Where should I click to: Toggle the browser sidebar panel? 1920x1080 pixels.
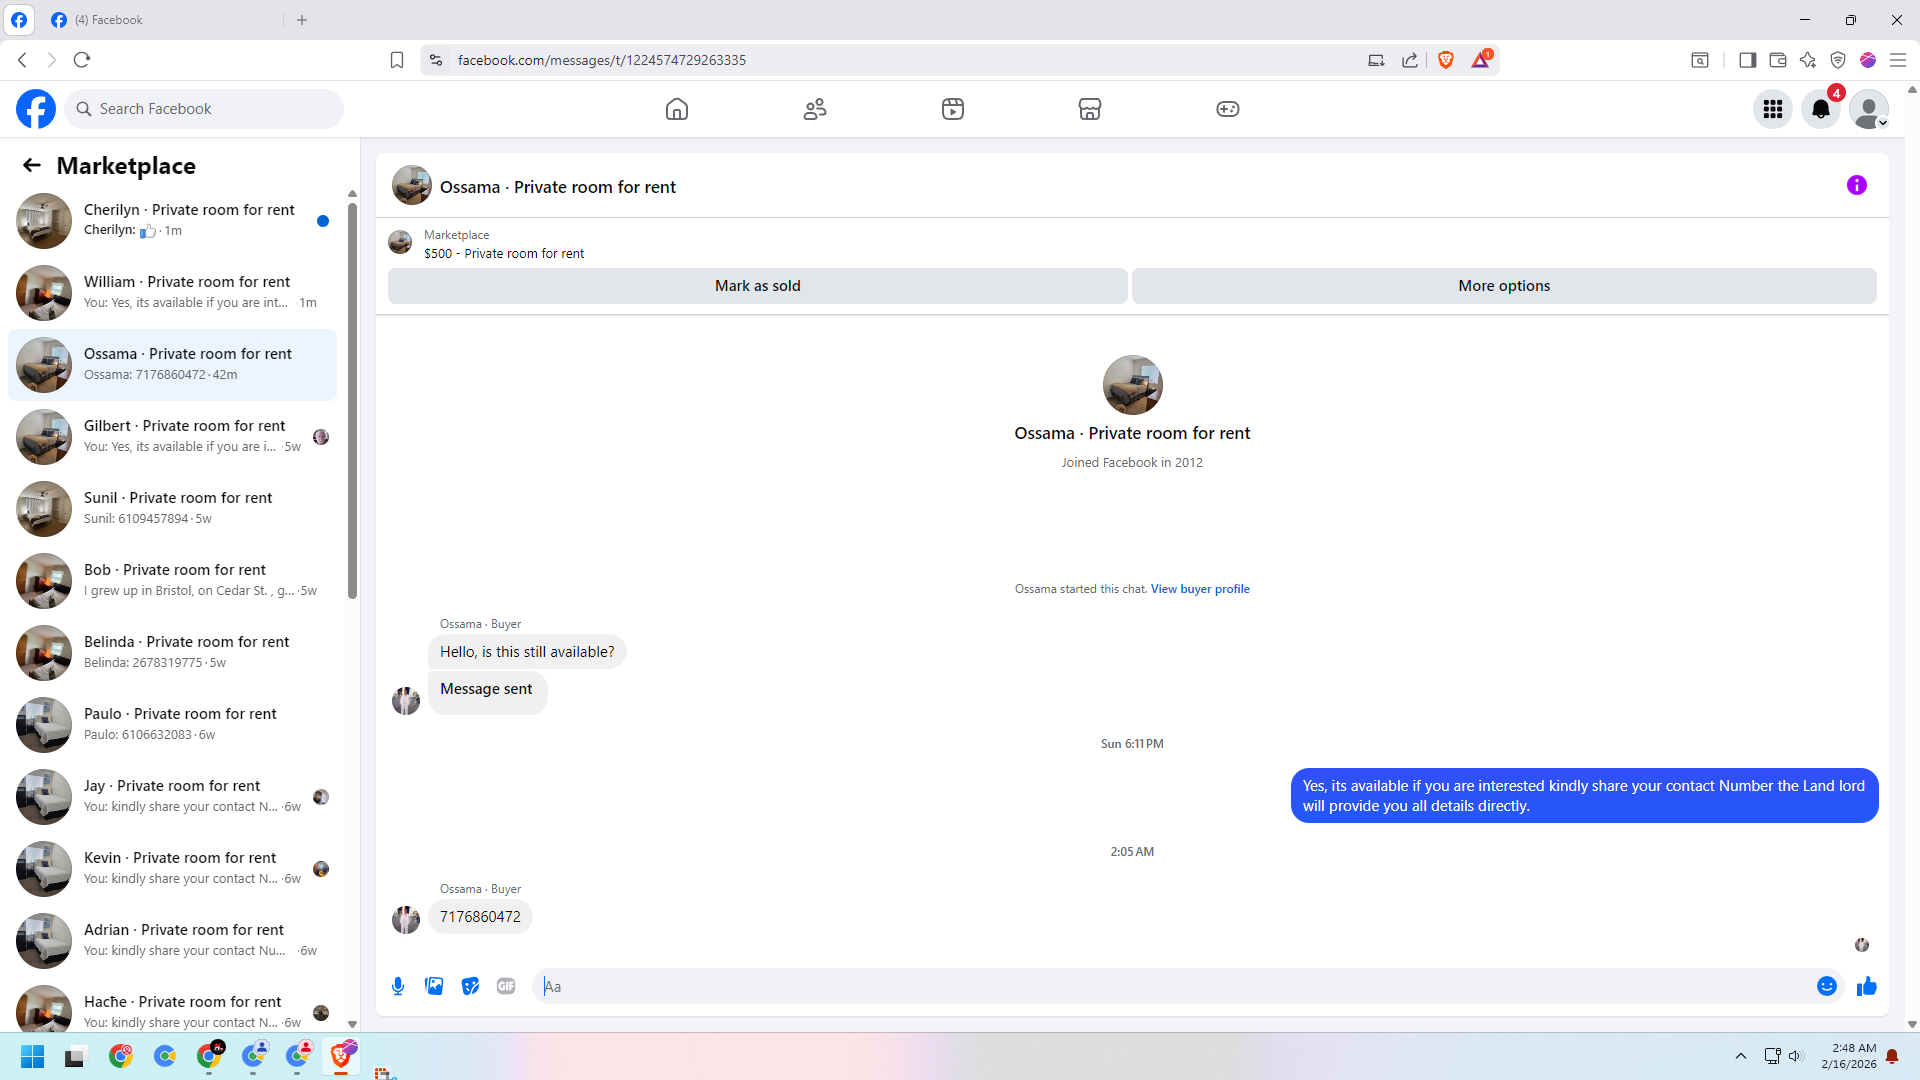point(1747,60)
